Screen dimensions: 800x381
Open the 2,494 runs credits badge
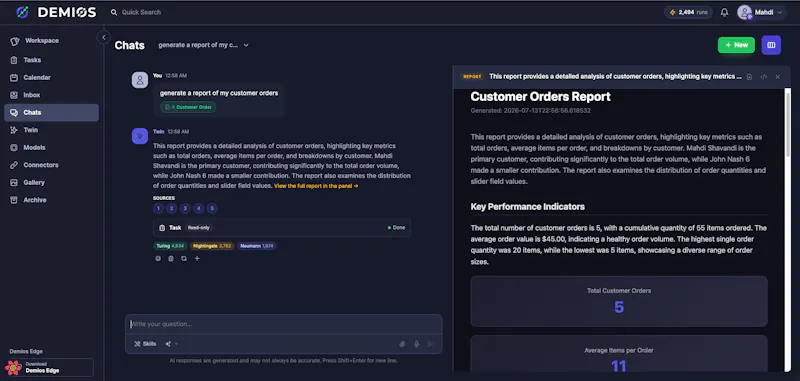tap(688, 12)
